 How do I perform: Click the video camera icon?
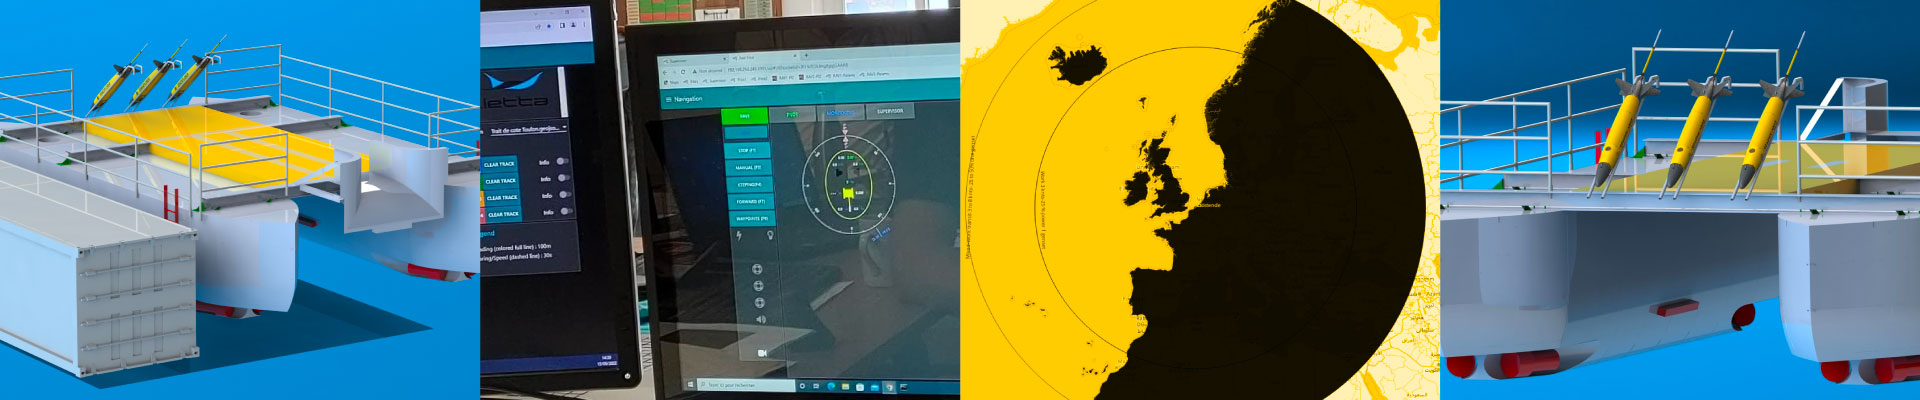point(762,353)
